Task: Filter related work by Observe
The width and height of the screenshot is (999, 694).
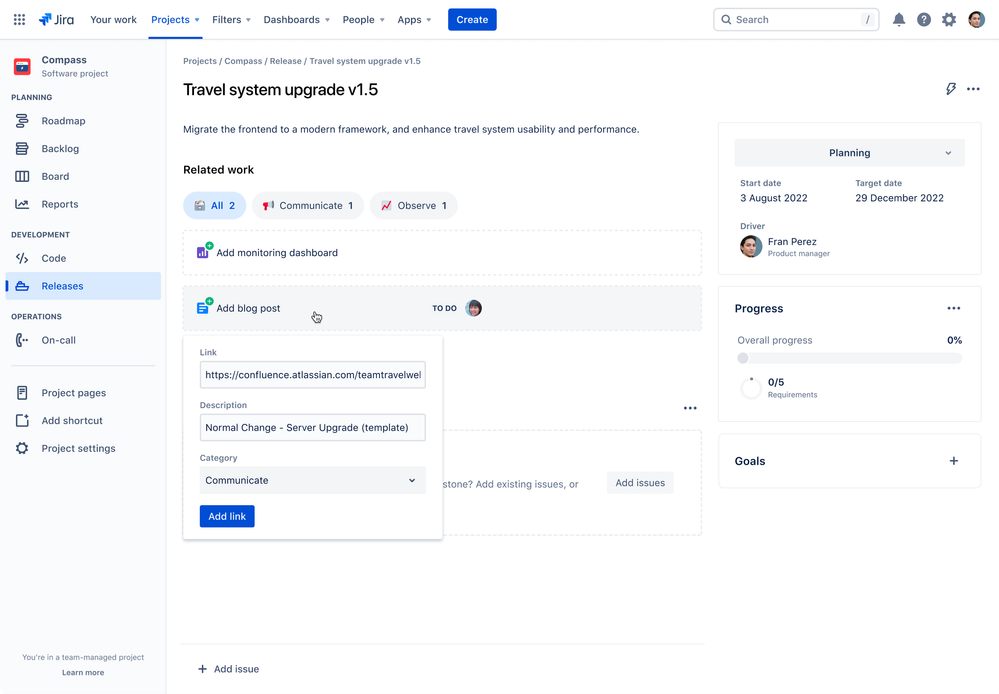Action: (x=413, y=205)
